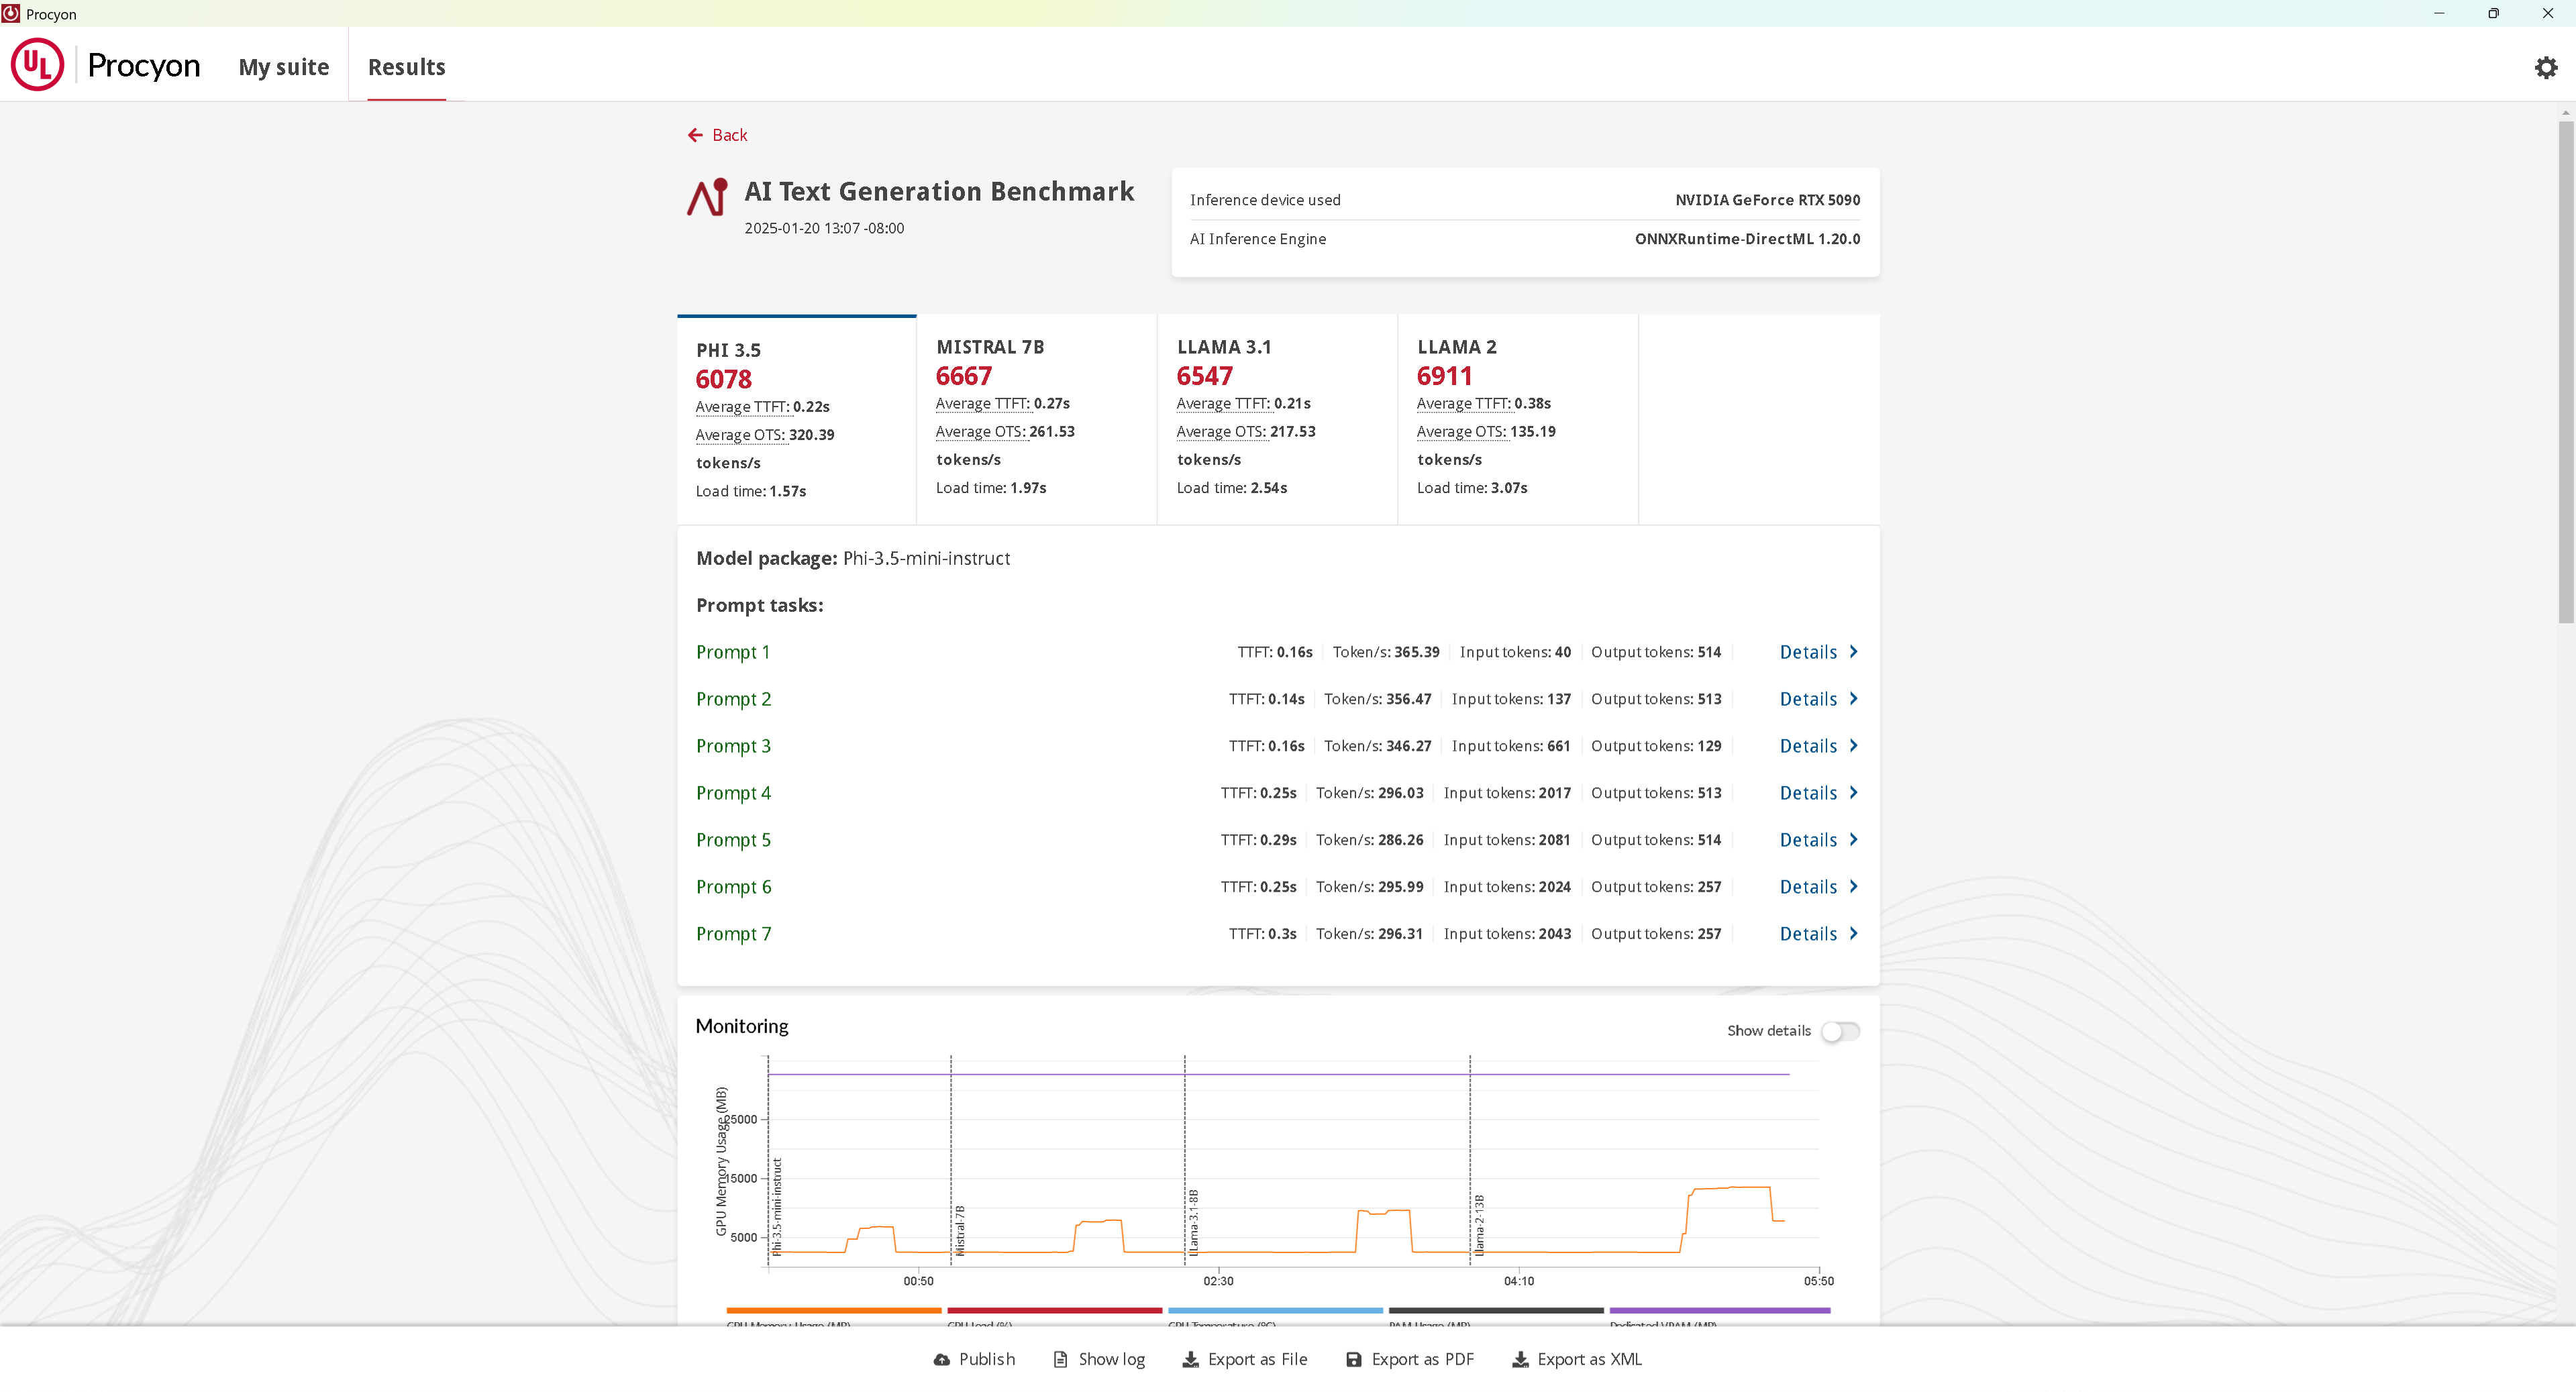2576x1392 pixels.
Task: Click the ONNXRuntime-DirectML 1.20.0 engine value
Action: pos(1748,239)
